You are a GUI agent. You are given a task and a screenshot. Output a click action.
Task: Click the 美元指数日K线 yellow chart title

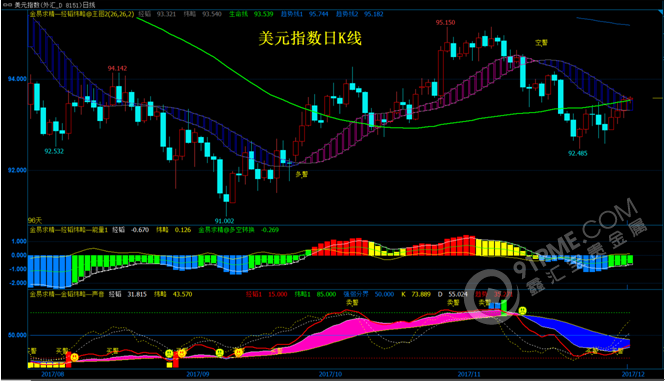(x=310, y=39)
